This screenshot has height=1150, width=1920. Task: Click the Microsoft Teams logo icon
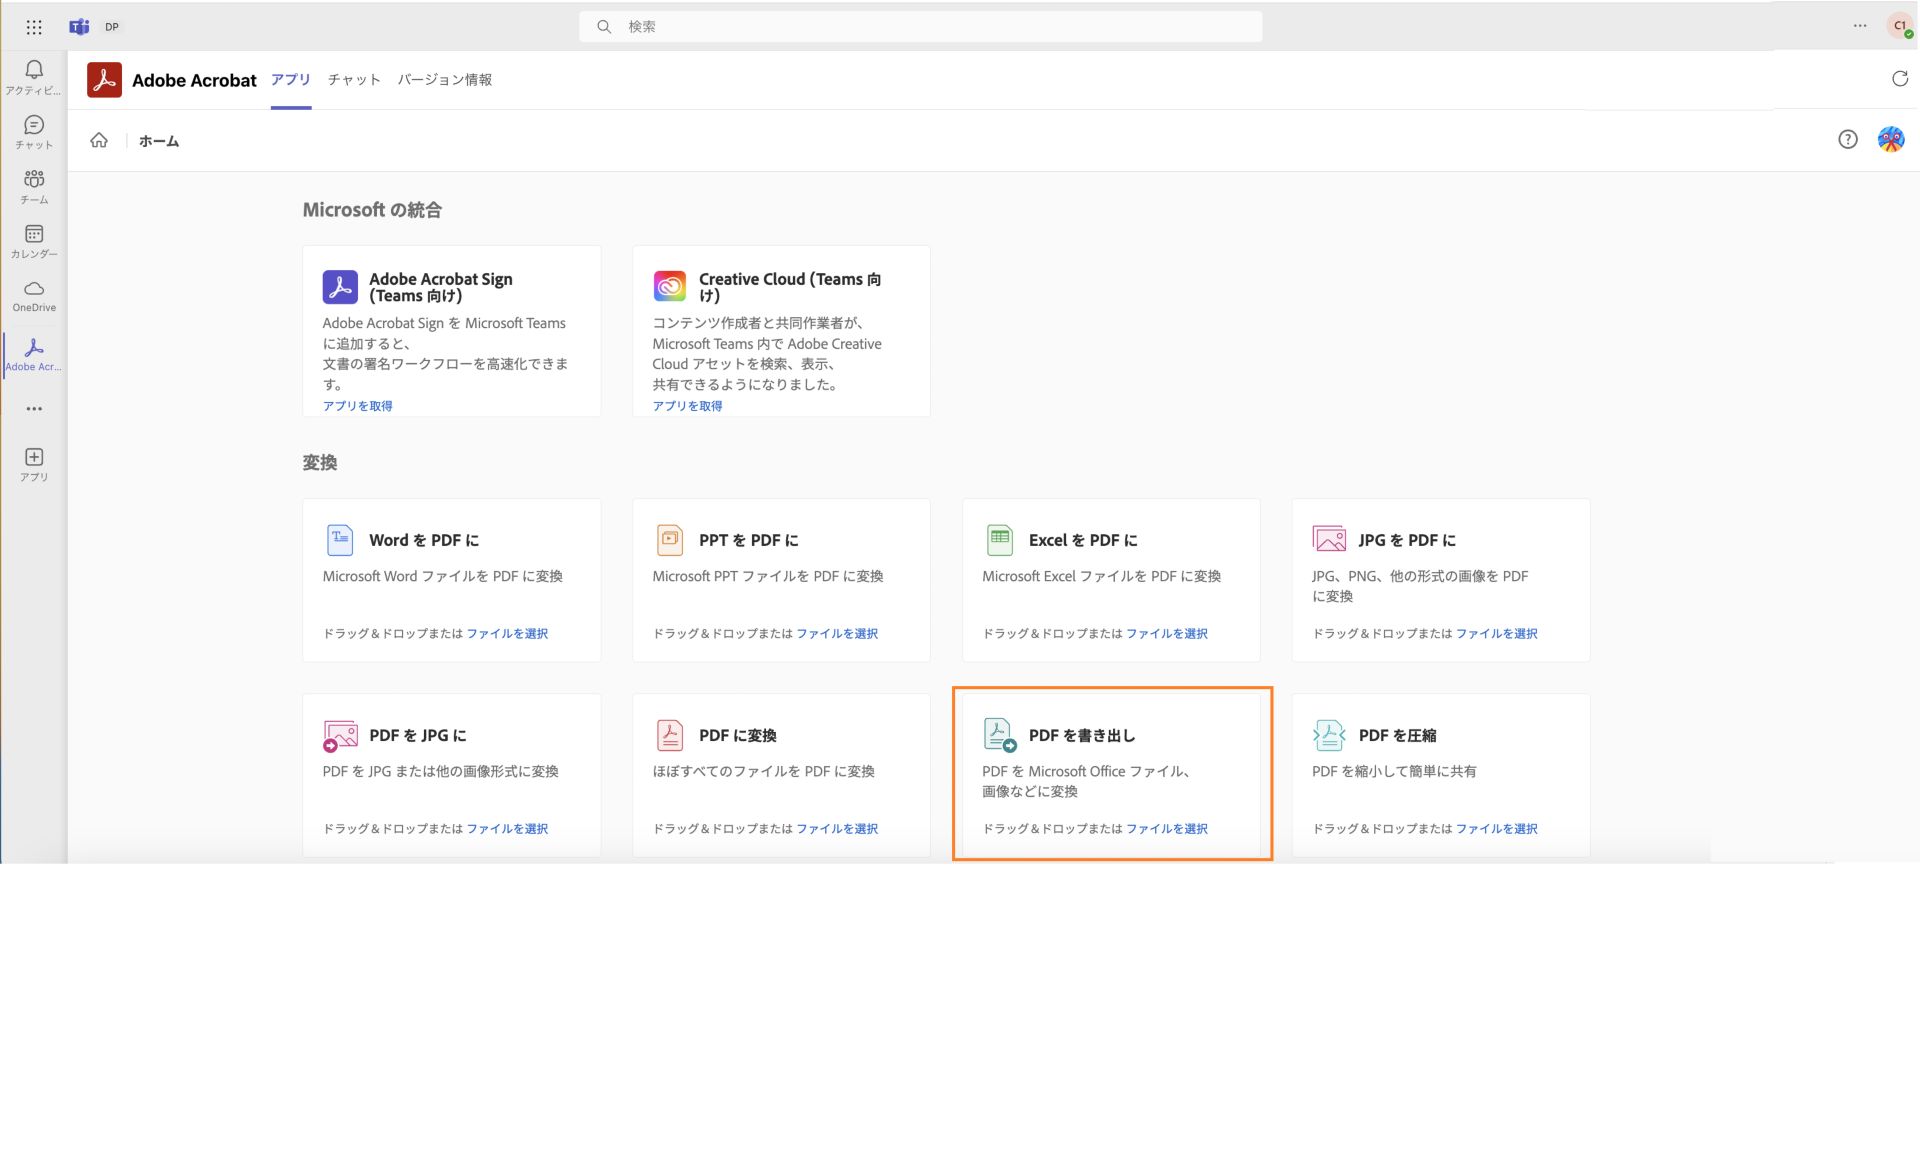click(79, 27)
